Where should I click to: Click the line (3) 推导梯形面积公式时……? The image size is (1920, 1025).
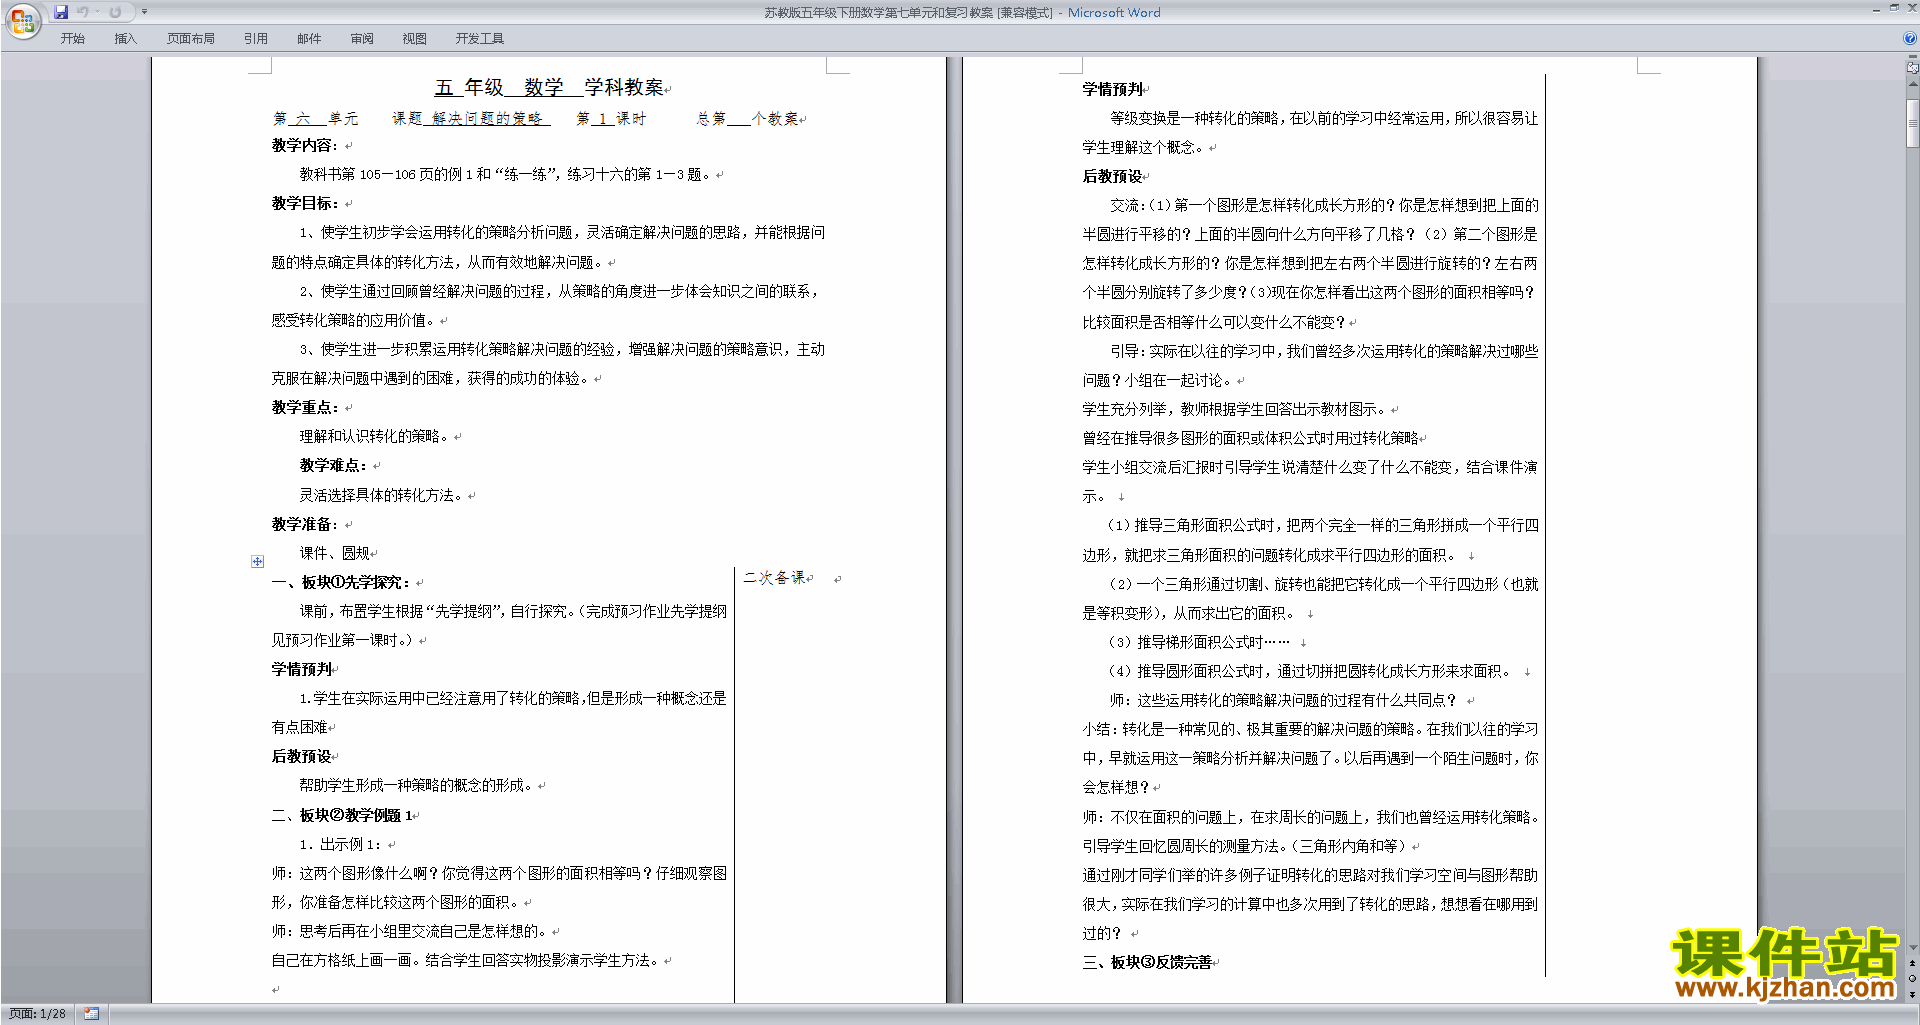tap(1199, 642)
